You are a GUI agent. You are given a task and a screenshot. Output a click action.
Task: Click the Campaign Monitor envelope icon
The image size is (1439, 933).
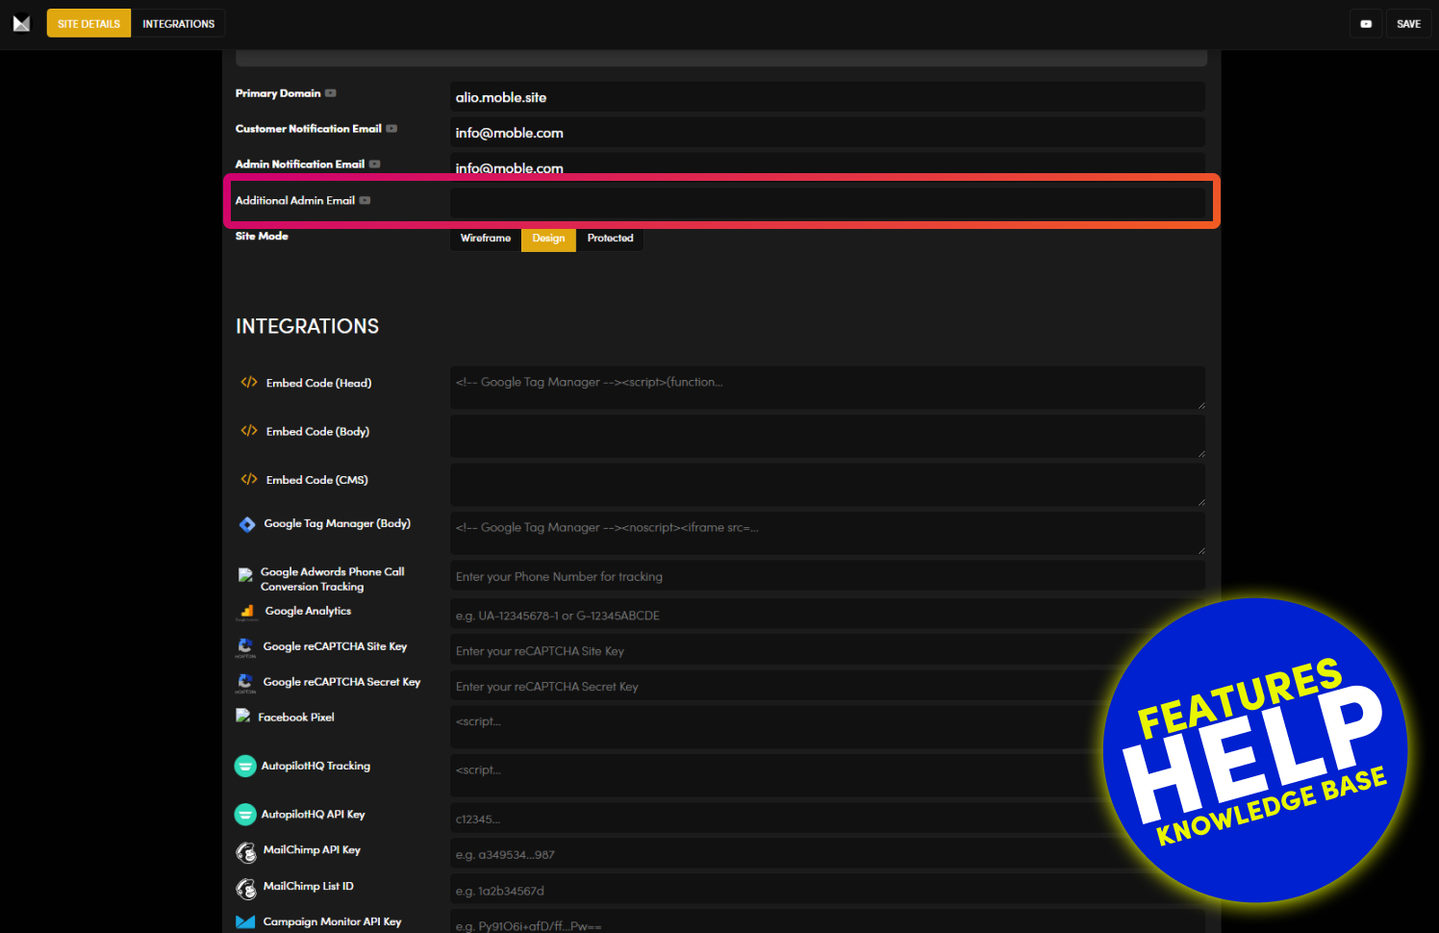pyautogui.click(x=245, y=922)
